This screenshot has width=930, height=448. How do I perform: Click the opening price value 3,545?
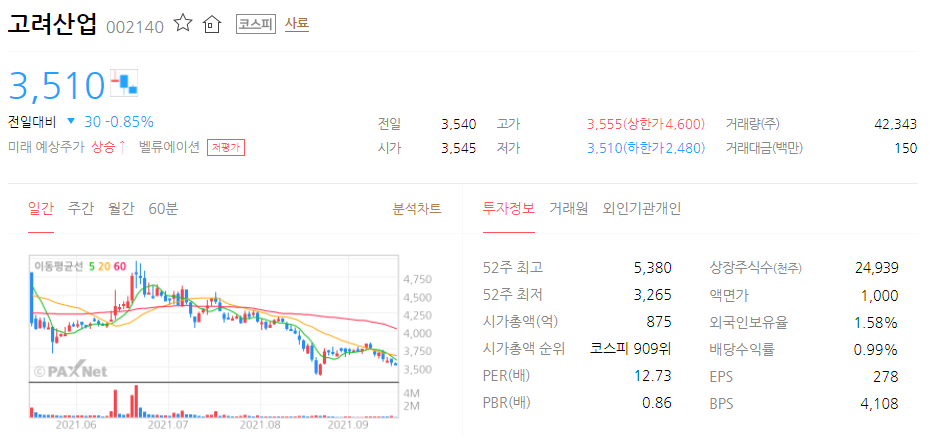point(458,148)
